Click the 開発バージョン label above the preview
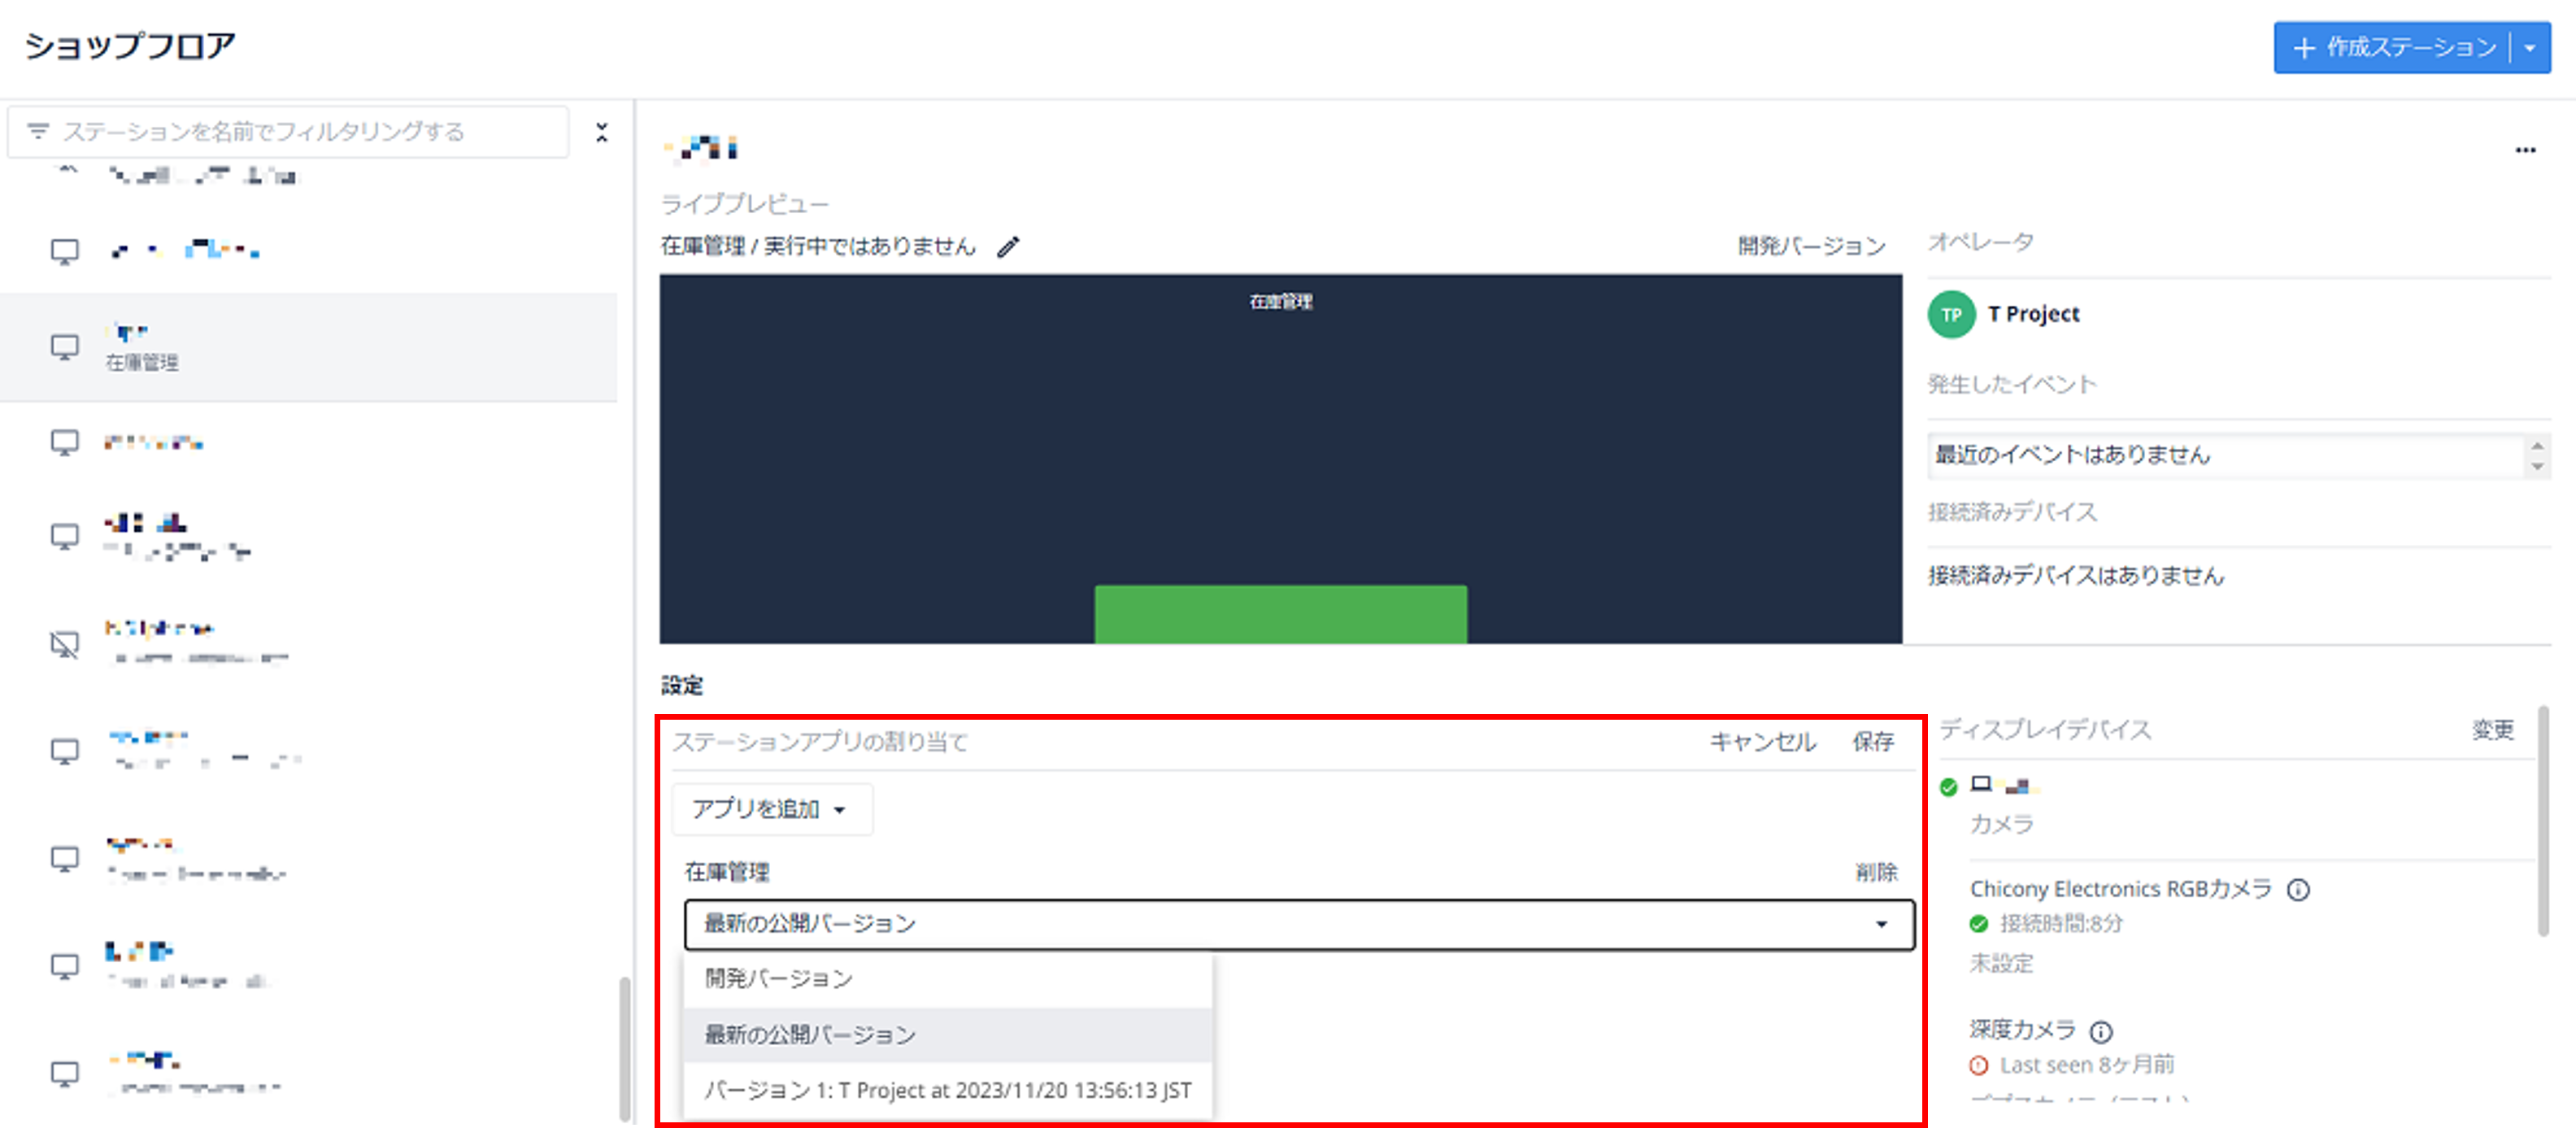 [1811, 246]
